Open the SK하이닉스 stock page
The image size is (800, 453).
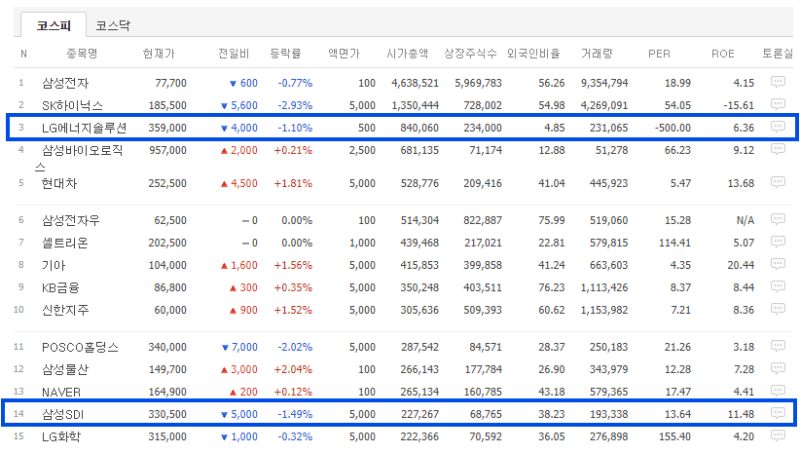(72, 106)
